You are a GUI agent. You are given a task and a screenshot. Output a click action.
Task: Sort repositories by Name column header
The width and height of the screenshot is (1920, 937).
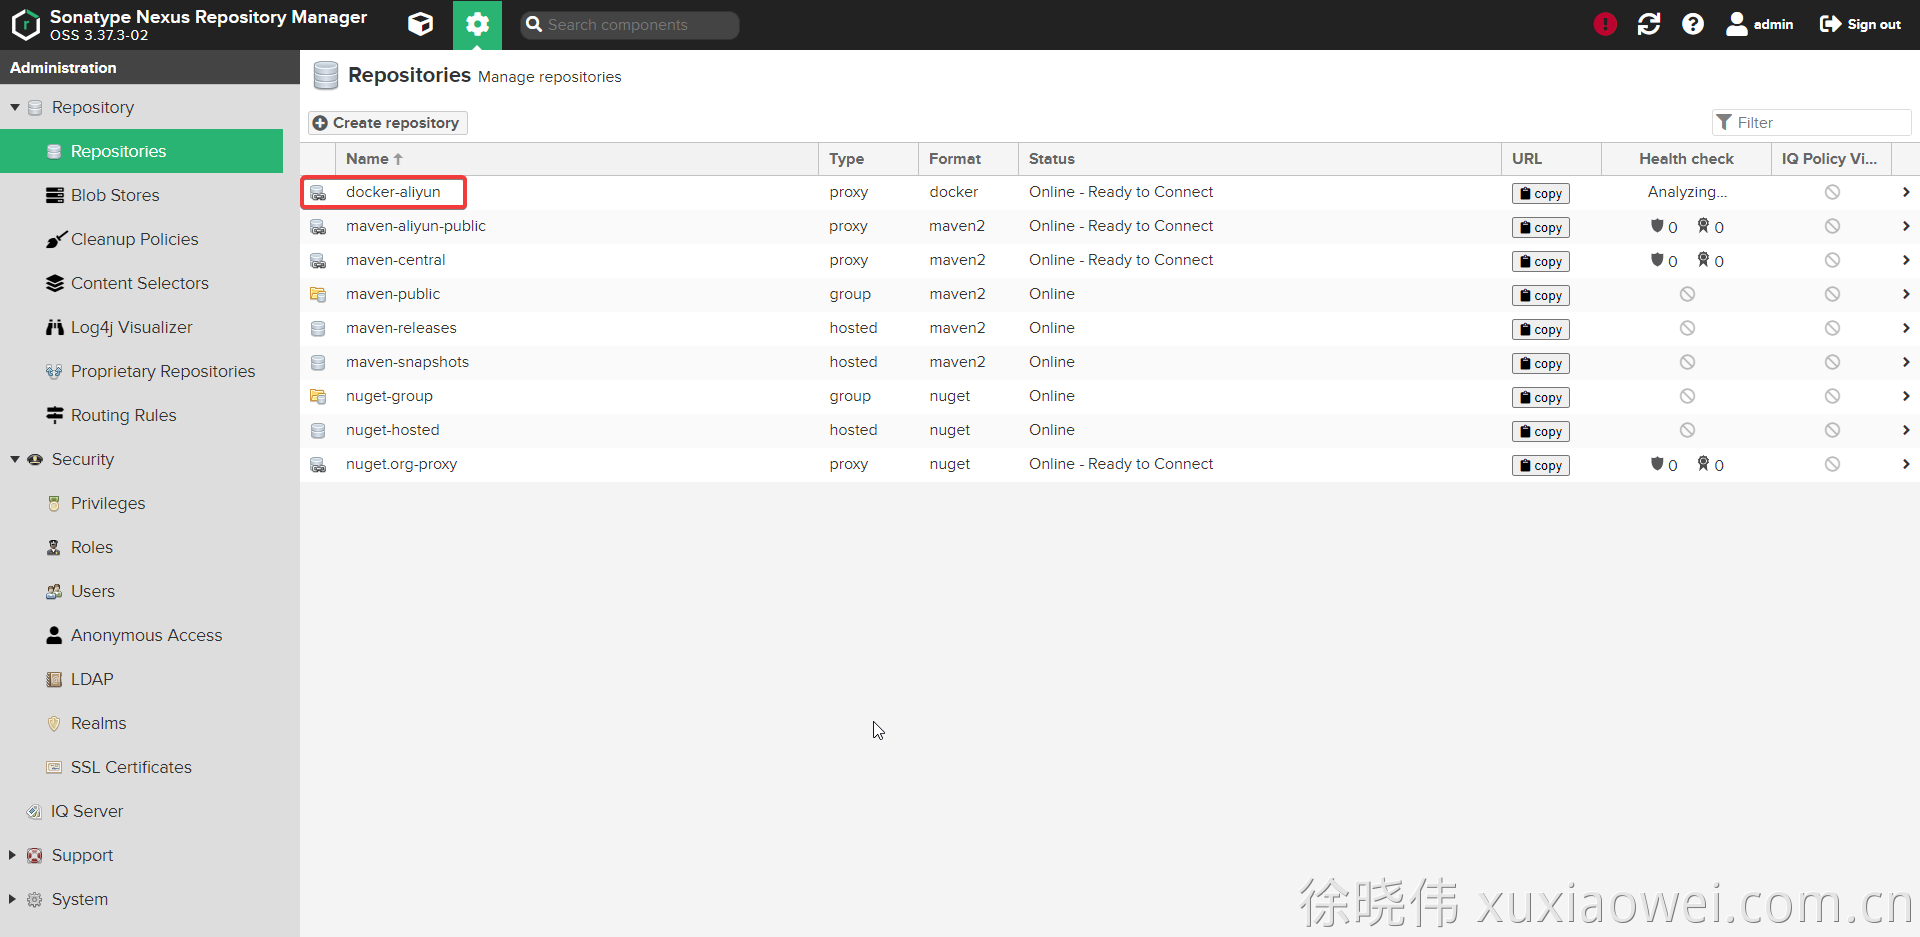[368, 159]
